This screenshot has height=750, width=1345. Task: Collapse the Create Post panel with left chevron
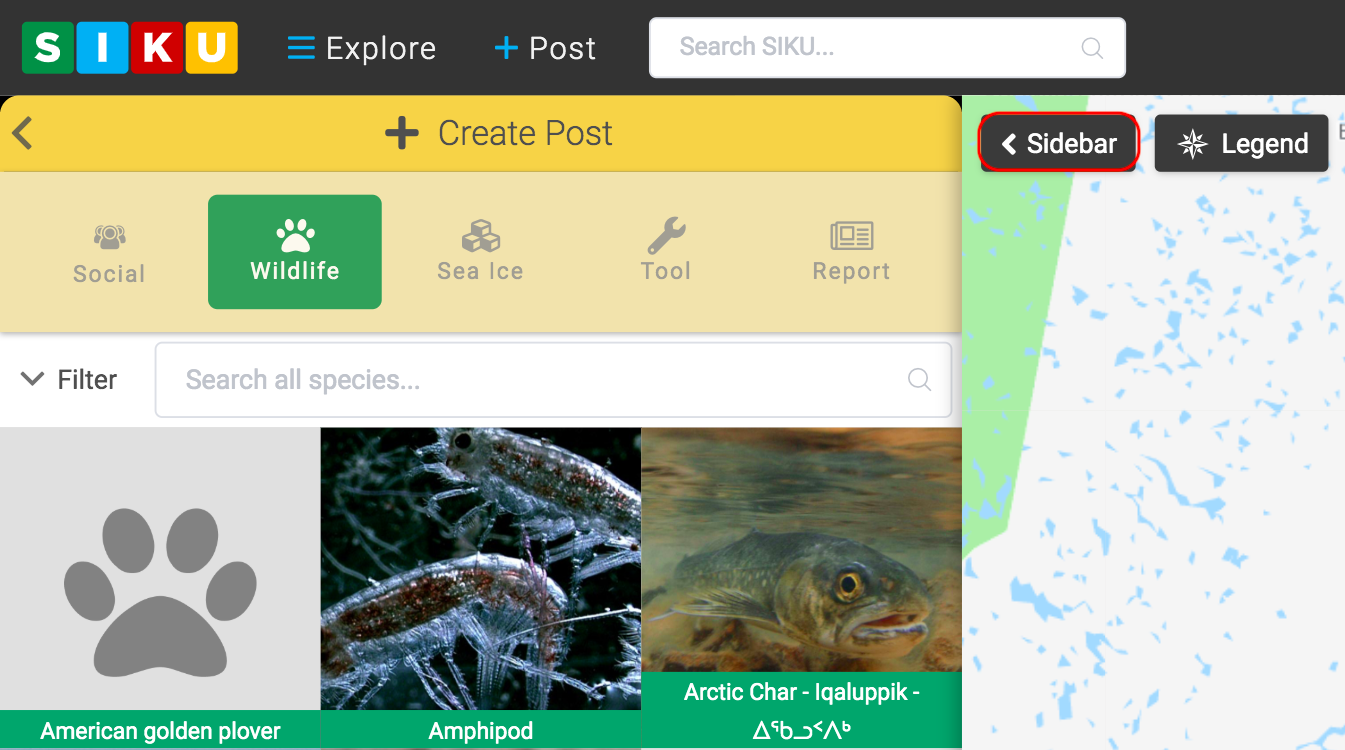click(x=22, y=132)
